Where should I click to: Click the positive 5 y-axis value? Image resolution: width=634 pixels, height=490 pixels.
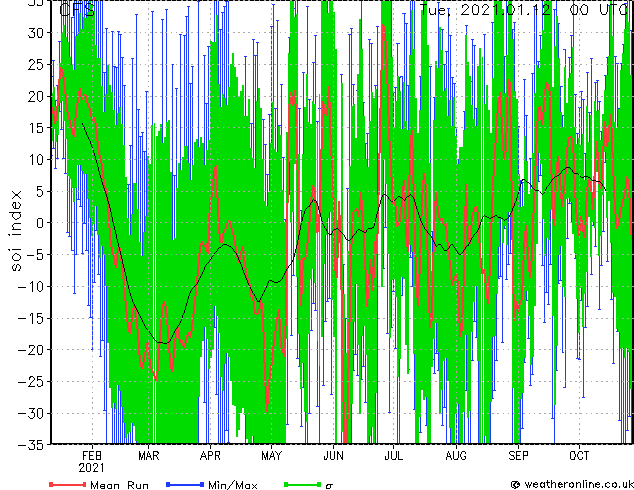pyautogui.click(x=41, y=191)
